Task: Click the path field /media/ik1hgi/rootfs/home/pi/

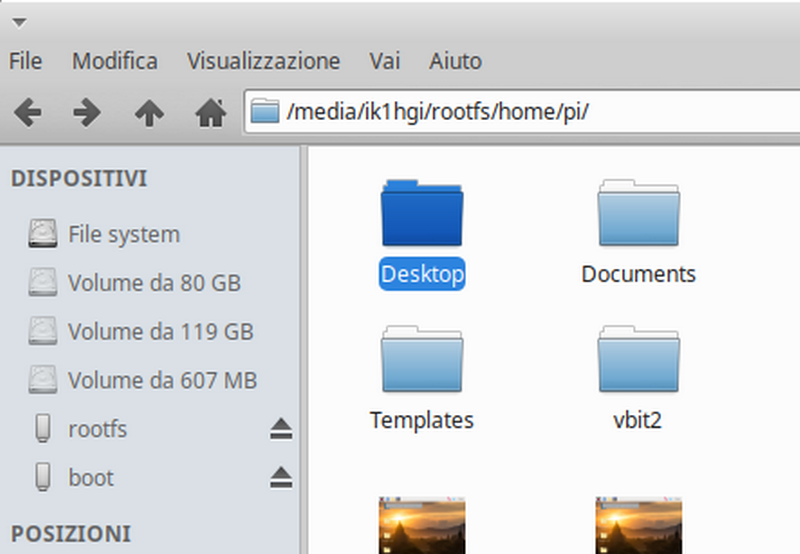Action: [x=522, y=111]
